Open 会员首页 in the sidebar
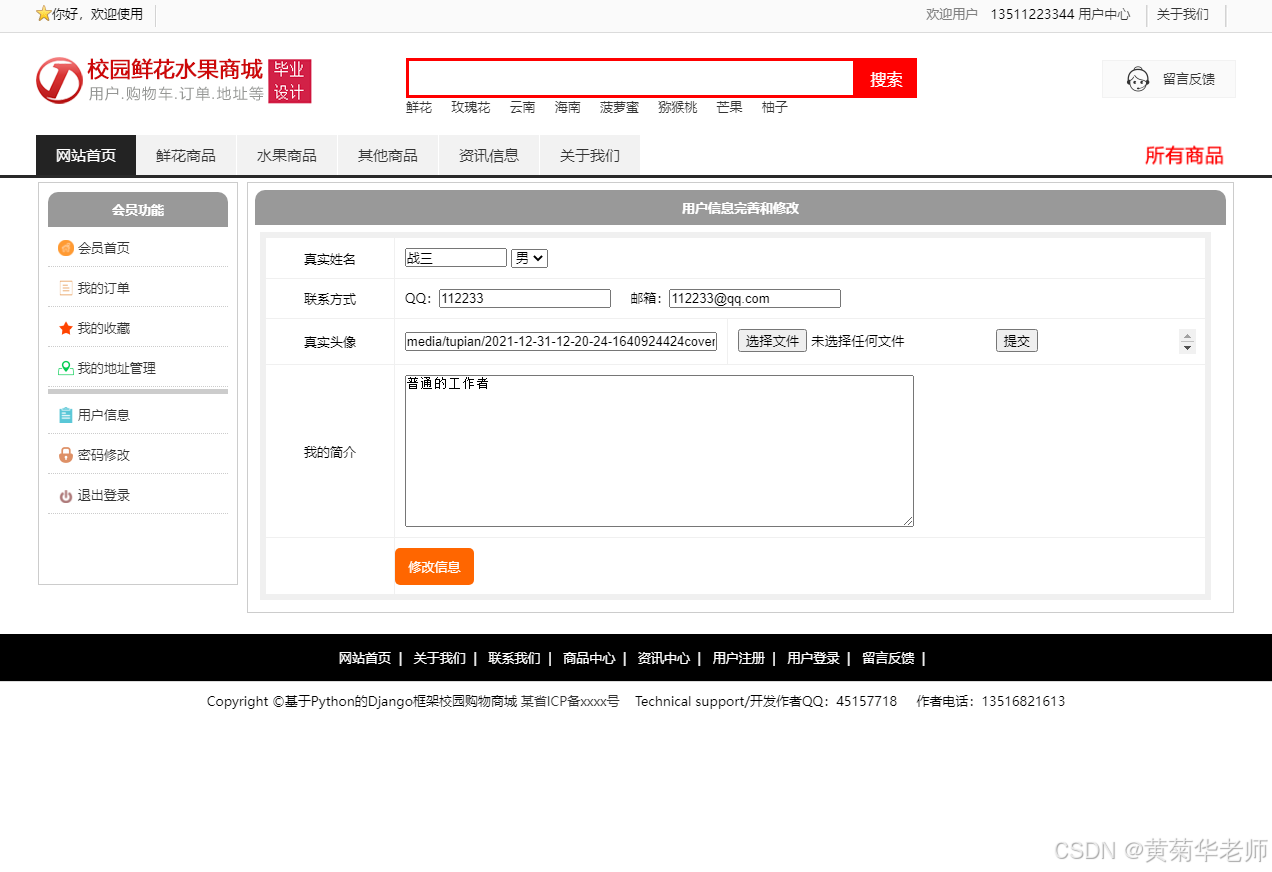The width and height of the screenshot is (1272, 872). pyautogui.click(x=104, y=248)
